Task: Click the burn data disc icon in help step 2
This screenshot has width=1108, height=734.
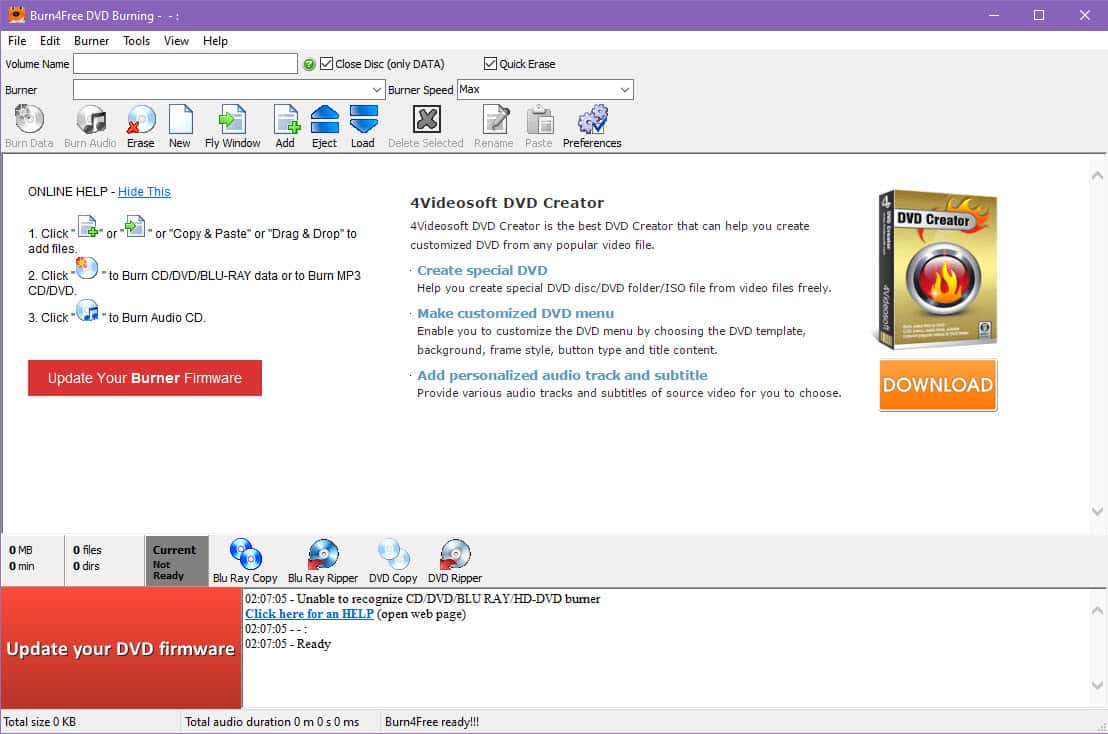Action: 86,268
